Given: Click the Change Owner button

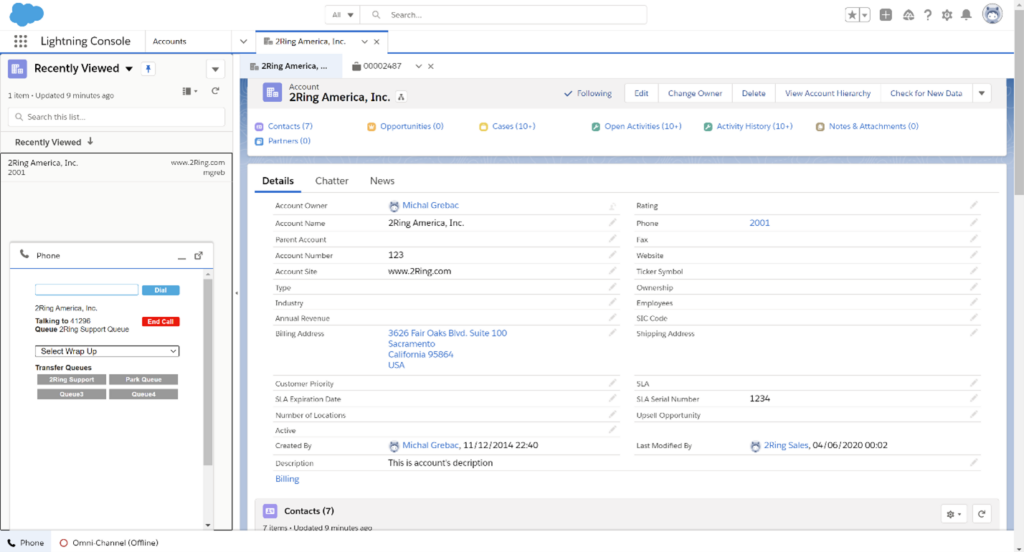Looking at the screenshot, I should (x=695, y=93).
